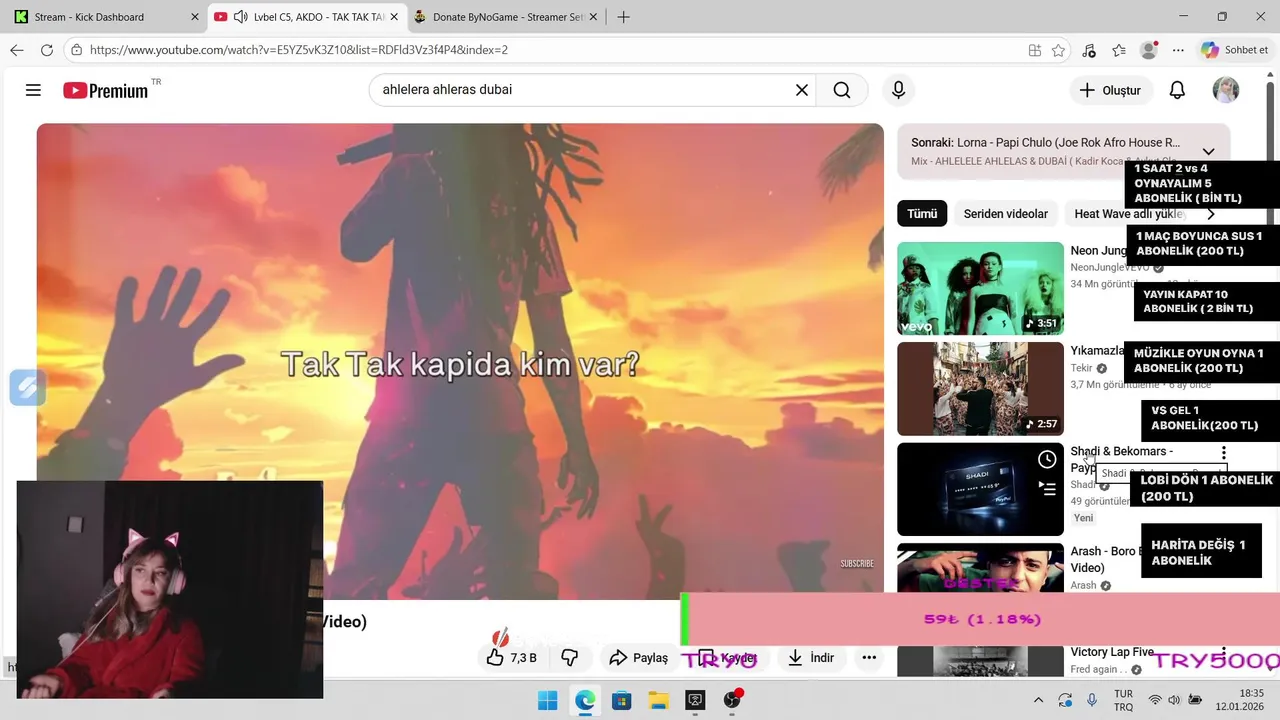Start voice search with the microphone
This screenshot has width=1280, height=720.
point(898,90)
